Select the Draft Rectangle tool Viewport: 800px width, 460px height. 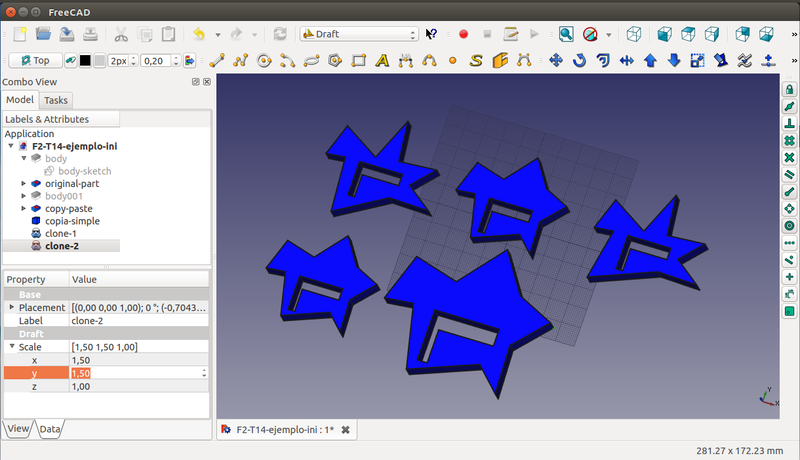pyautogui.click(x=358, y=60)
